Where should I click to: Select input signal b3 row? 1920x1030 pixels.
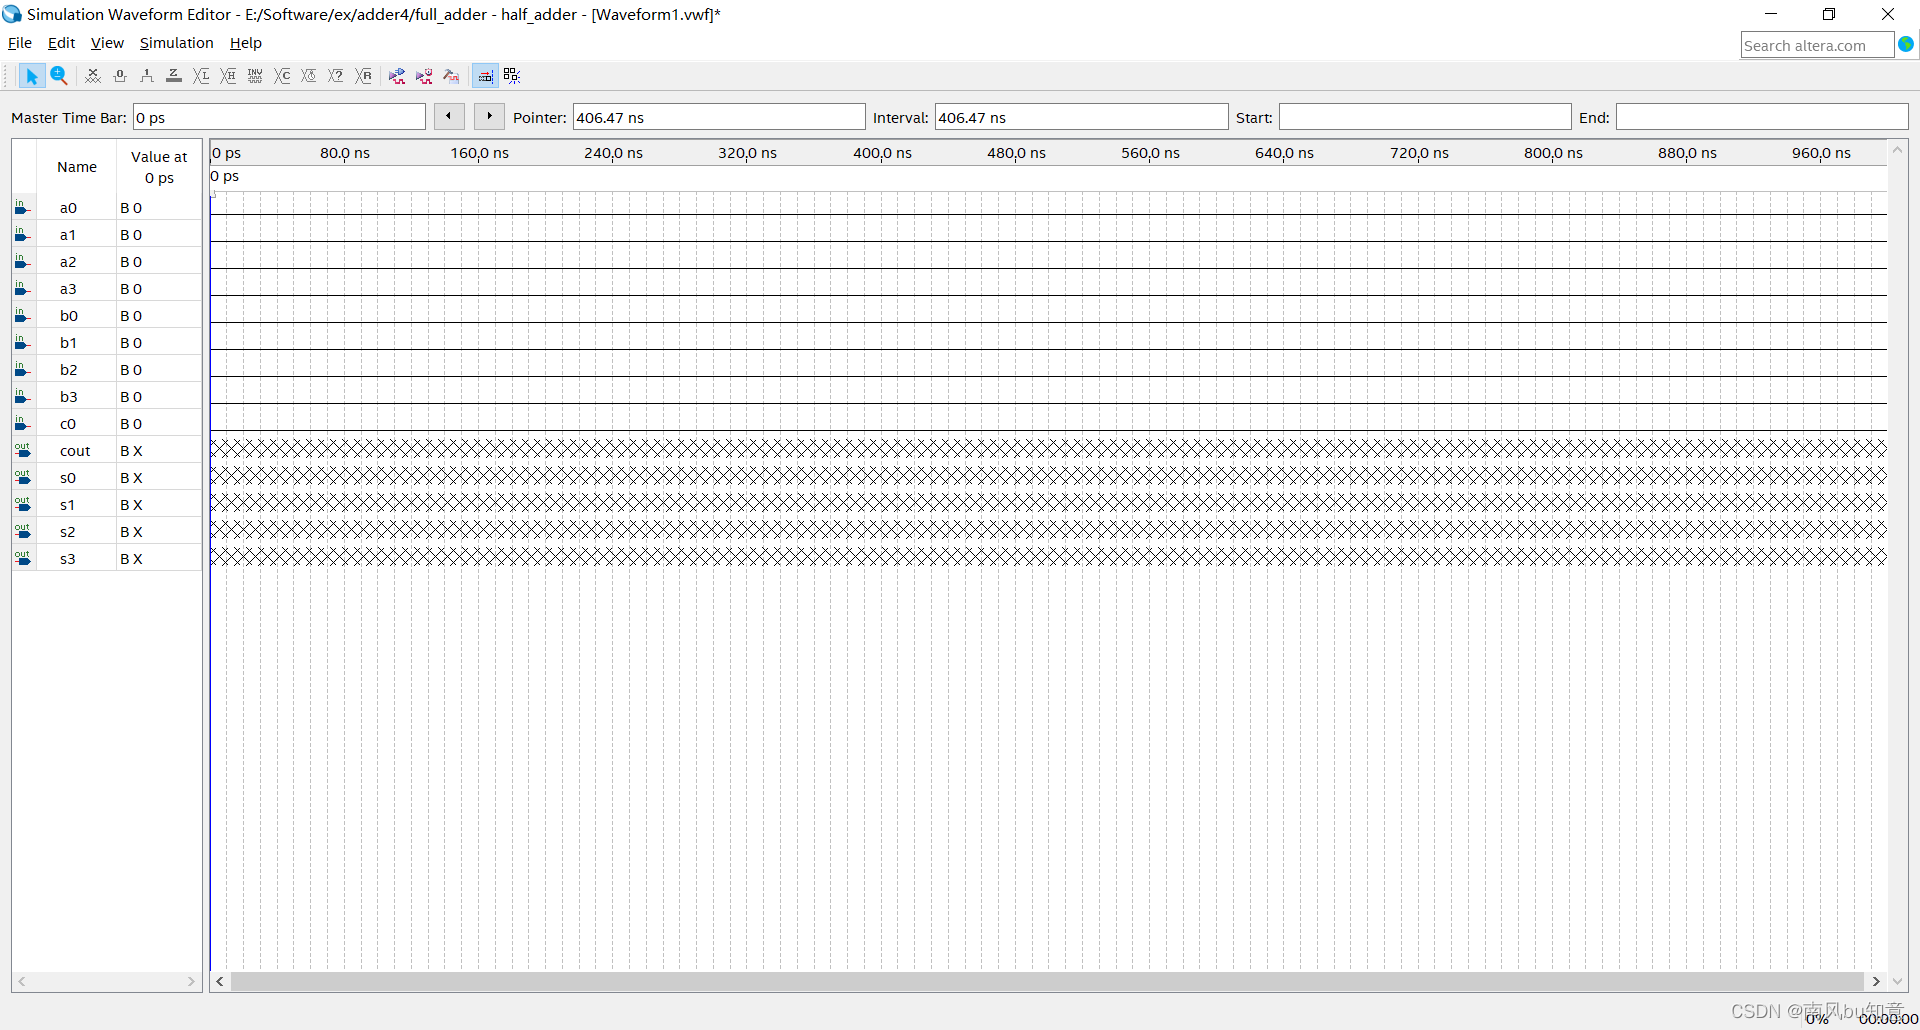tap(107, 397)
